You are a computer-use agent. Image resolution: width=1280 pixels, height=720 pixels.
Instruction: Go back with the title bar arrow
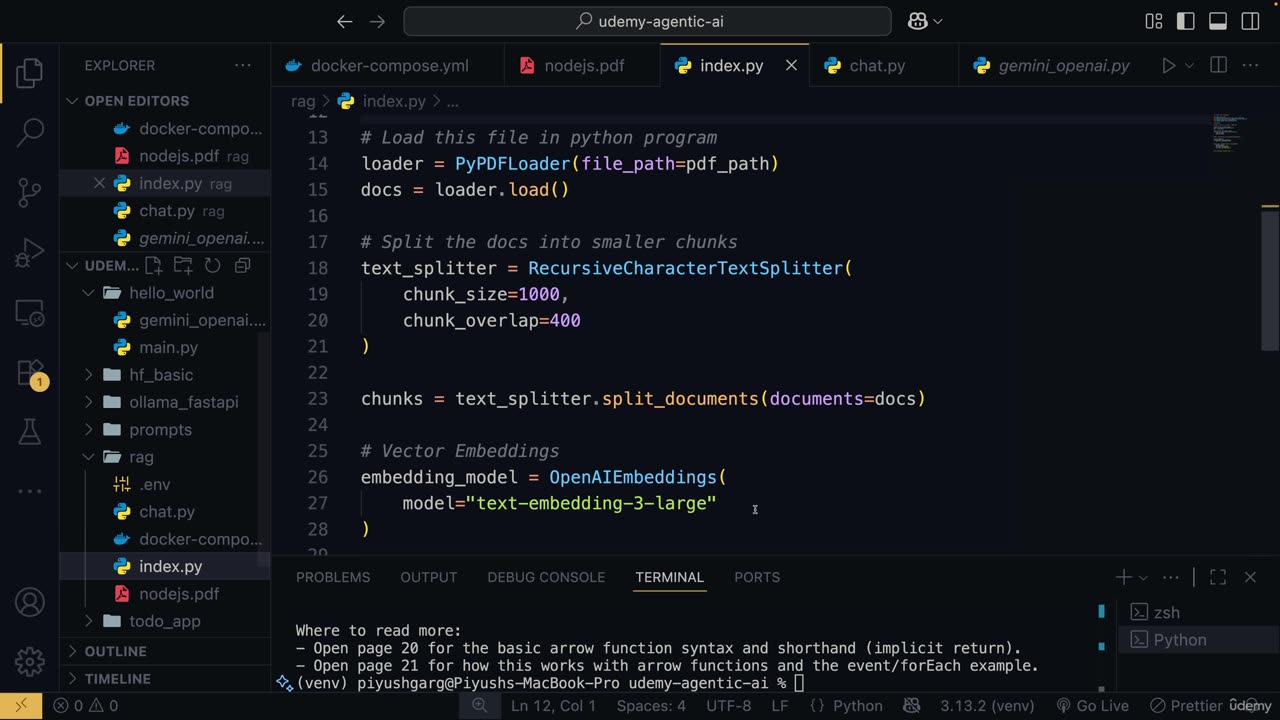[345, 21]
